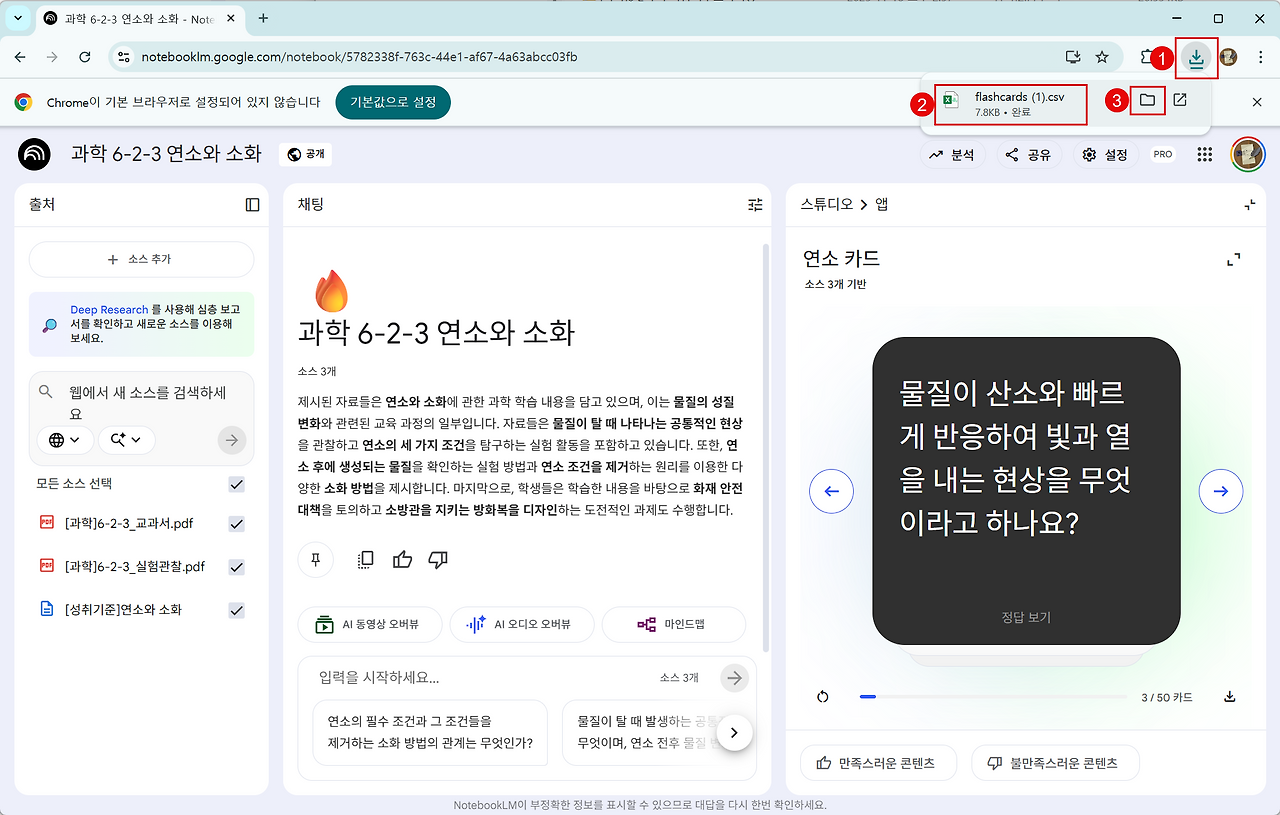This screenshot has height=815, width=1280.
Task: Go back to the previous page
Action: (20, 57)
